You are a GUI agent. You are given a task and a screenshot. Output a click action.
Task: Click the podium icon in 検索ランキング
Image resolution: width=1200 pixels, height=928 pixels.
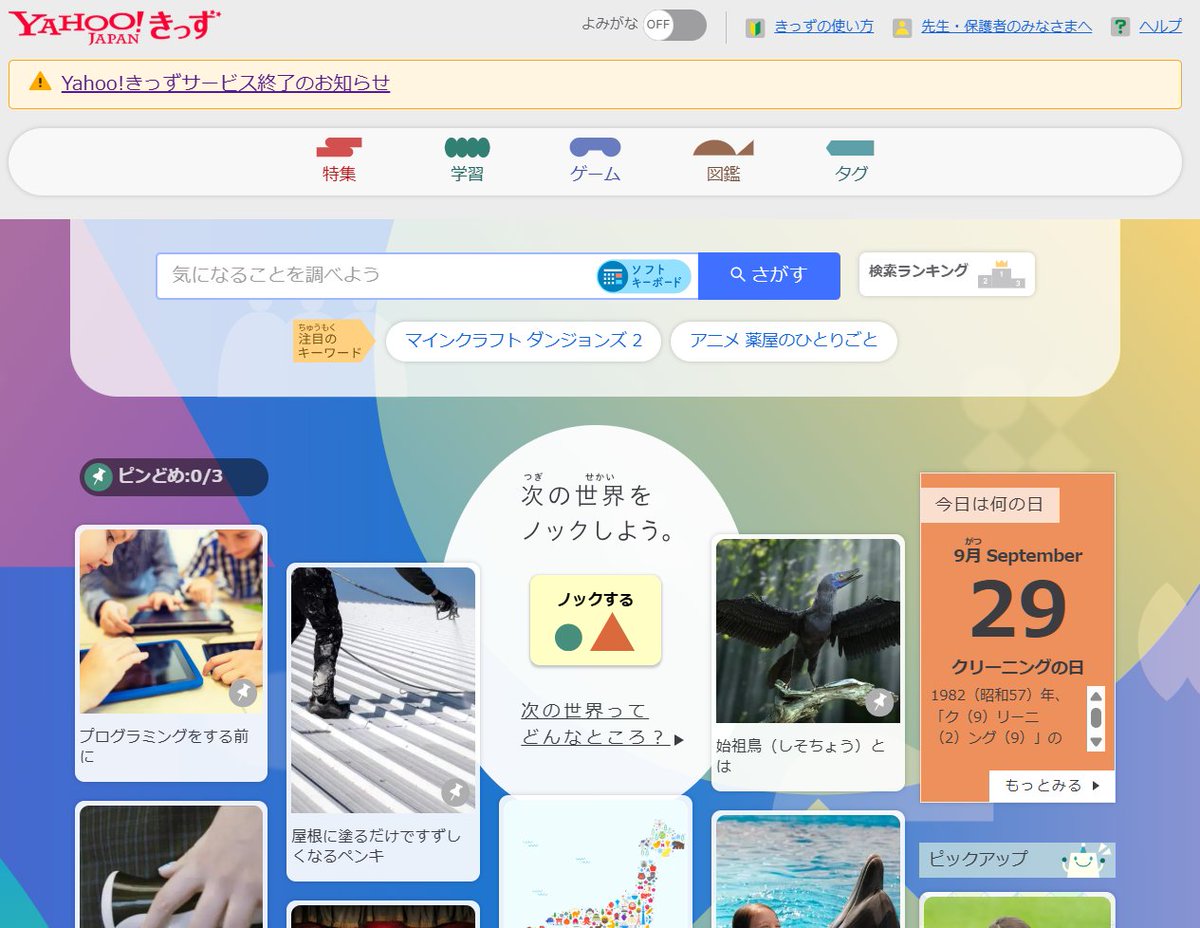coord(1001,275)
